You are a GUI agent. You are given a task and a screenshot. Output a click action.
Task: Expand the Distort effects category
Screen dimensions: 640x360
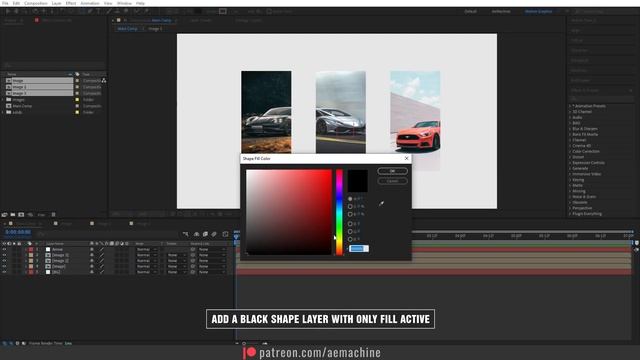(570, 157)
